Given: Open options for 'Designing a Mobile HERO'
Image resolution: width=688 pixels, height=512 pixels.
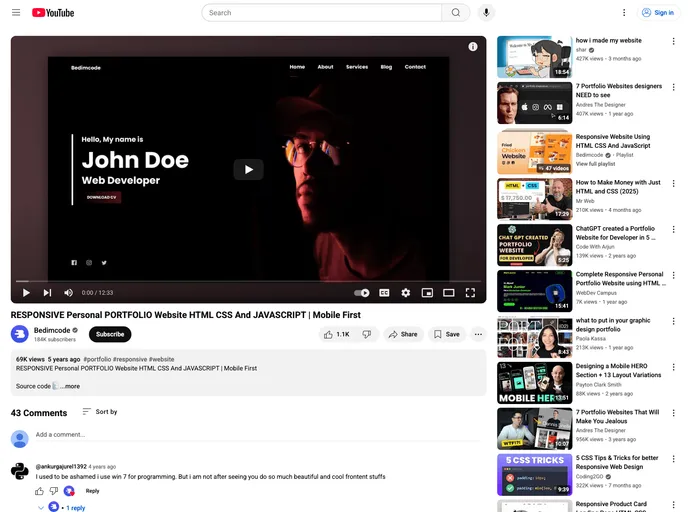Looking at the screenshot, I should click(674, 367).
